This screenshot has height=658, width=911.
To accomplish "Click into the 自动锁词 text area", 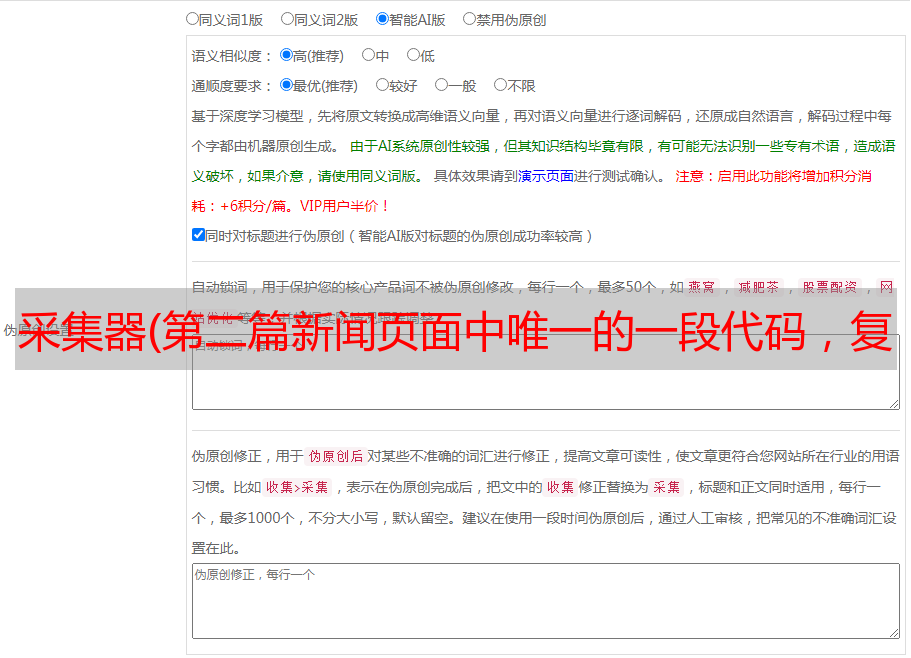I will click(546, 372).
